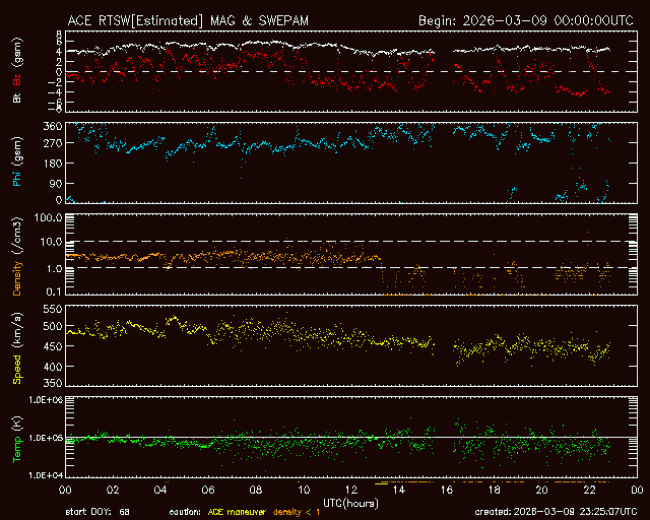Click the "350" tick on the Speed axis
Viewport: 650px width, 520px height.
tap(53, 383)
